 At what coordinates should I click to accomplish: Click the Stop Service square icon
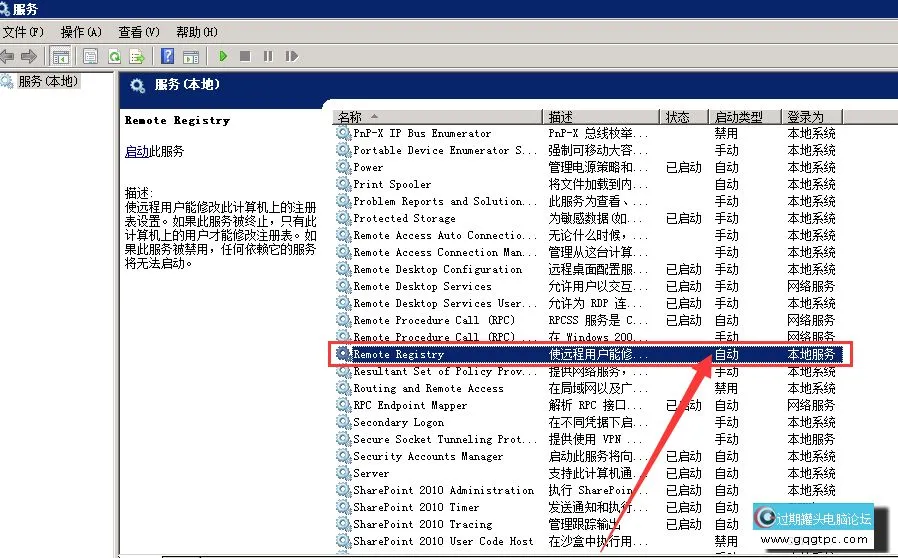pyautogui.click(x=245, y=56)
